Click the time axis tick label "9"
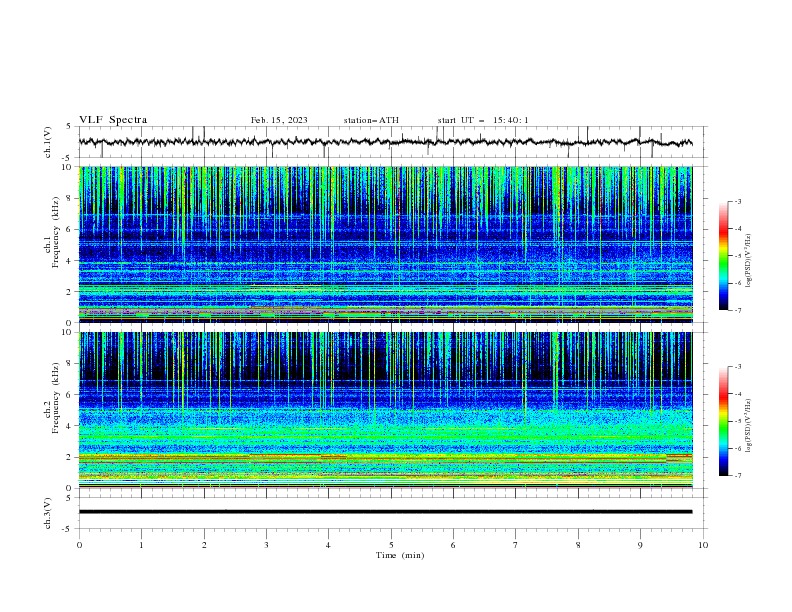This screenshot has width=792, height=612. [x=640, y=545]
